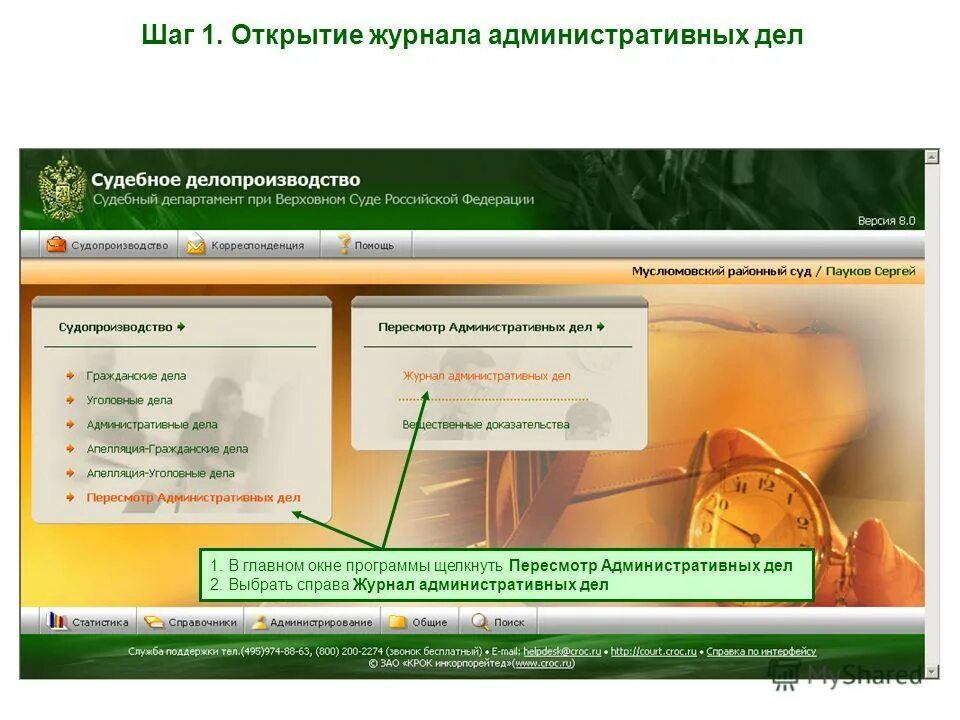Click the Корреспонденция envelope icon
Screen dimensions: 960x720
[x=196, y=243]
